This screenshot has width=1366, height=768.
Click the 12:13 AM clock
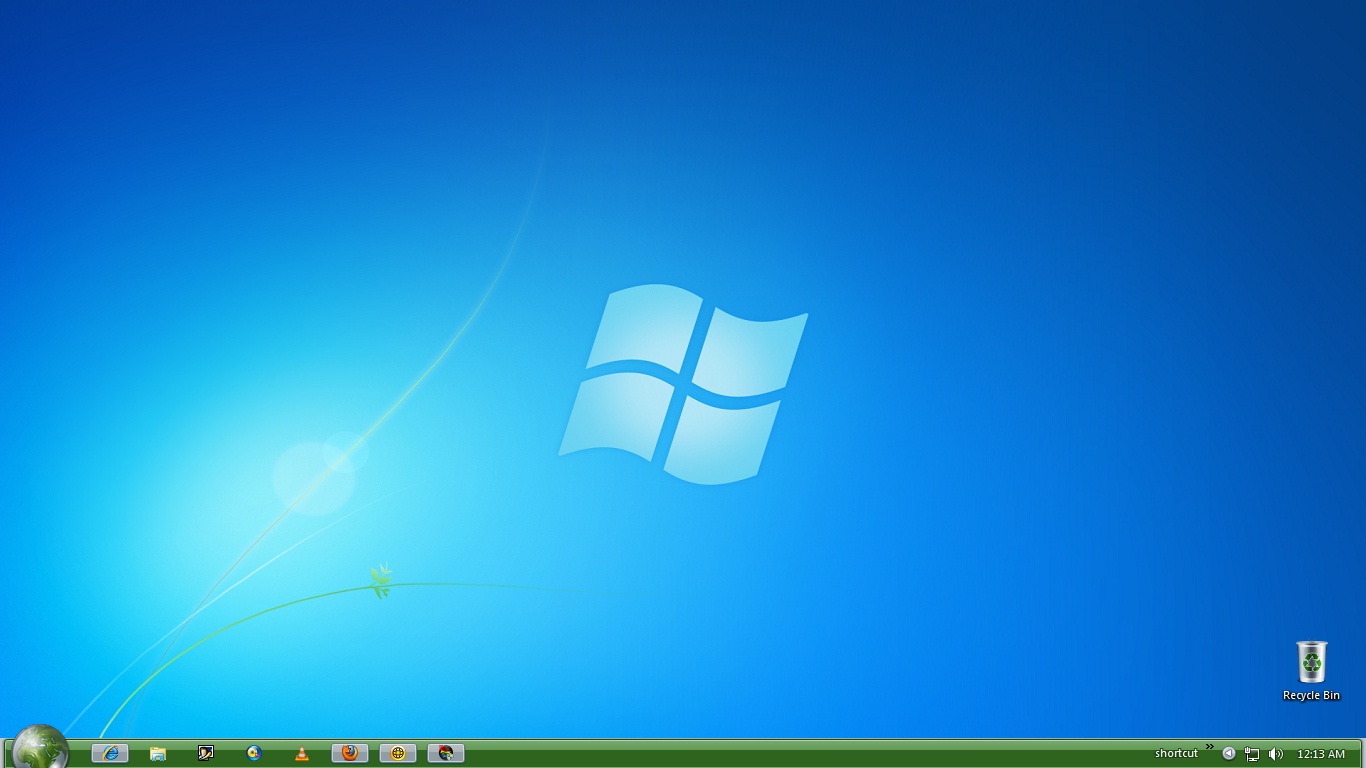[1321, 754]
